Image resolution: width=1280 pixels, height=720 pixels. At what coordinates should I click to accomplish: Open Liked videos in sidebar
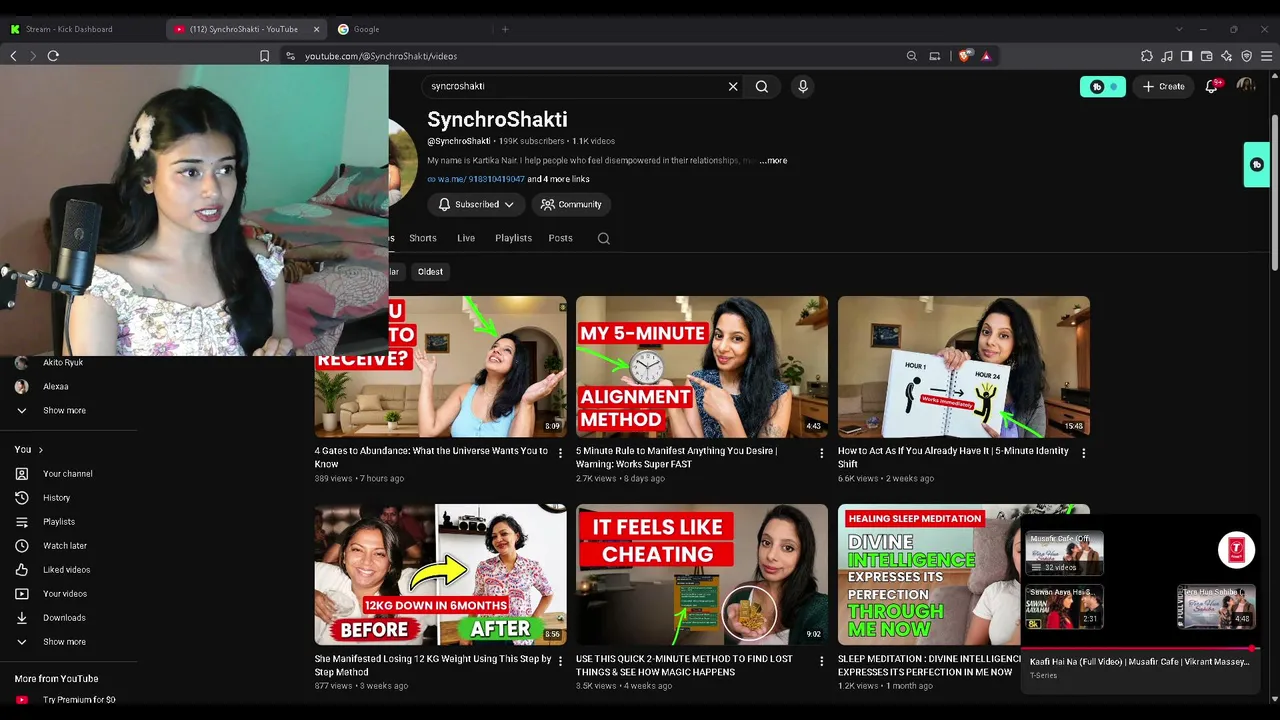point(66,570)
